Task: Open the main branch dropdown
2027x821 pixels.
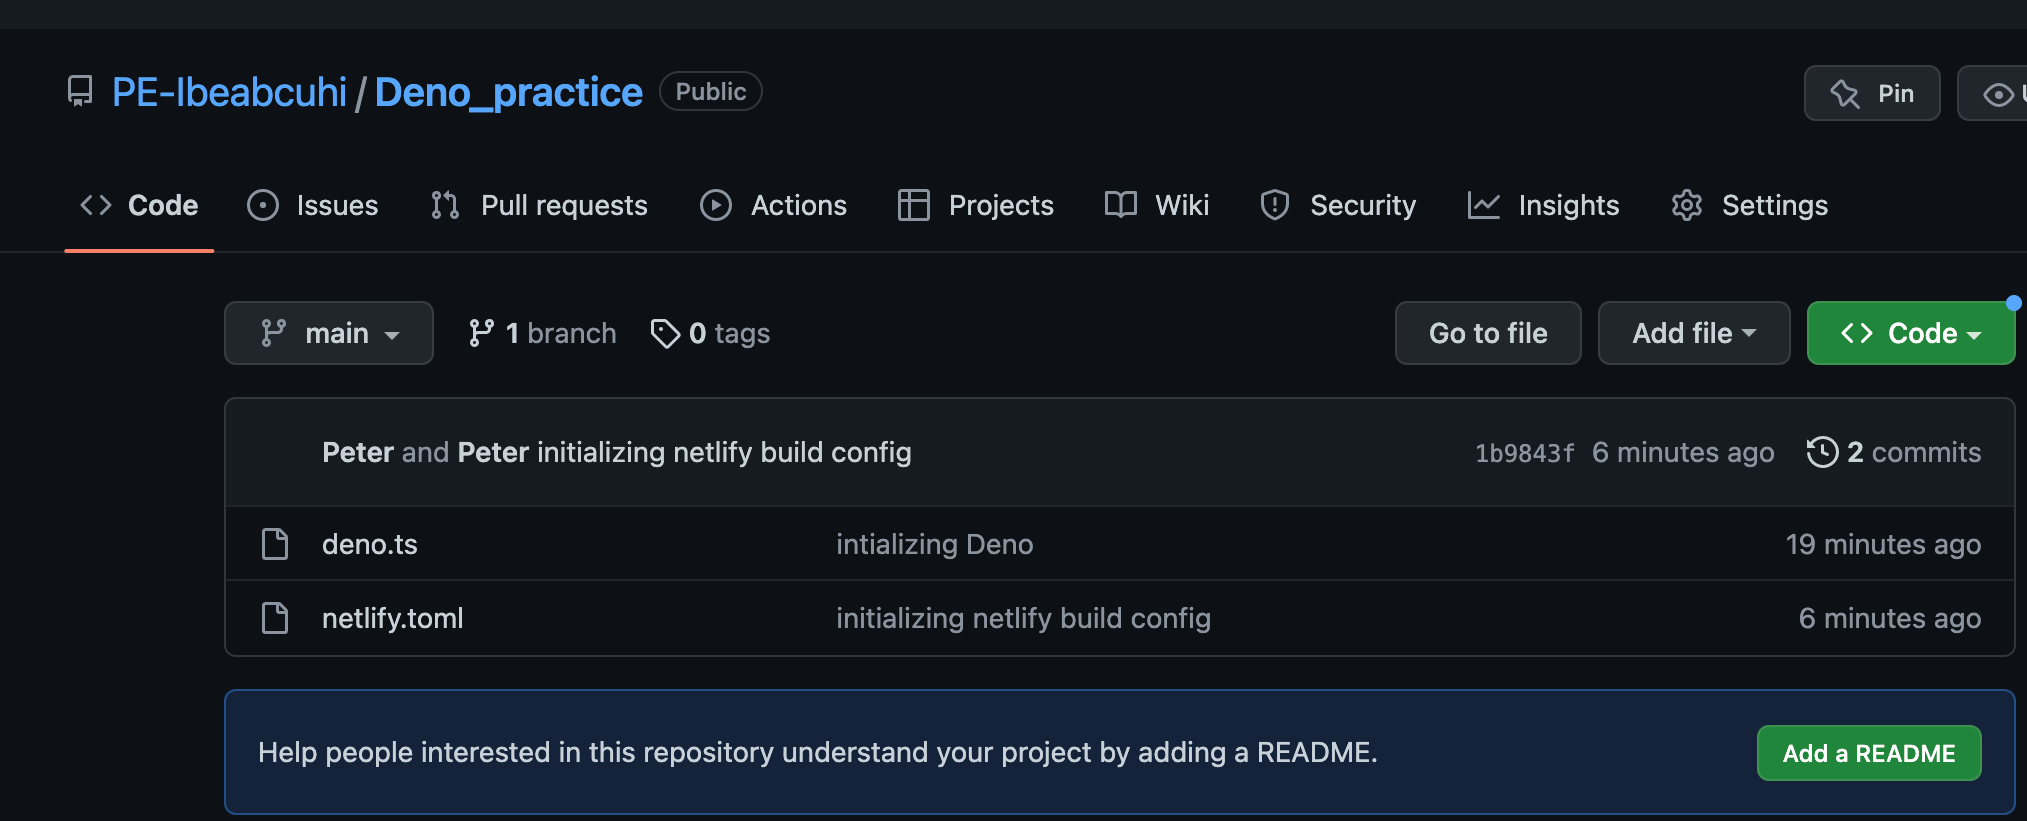Action: [329, 333]
